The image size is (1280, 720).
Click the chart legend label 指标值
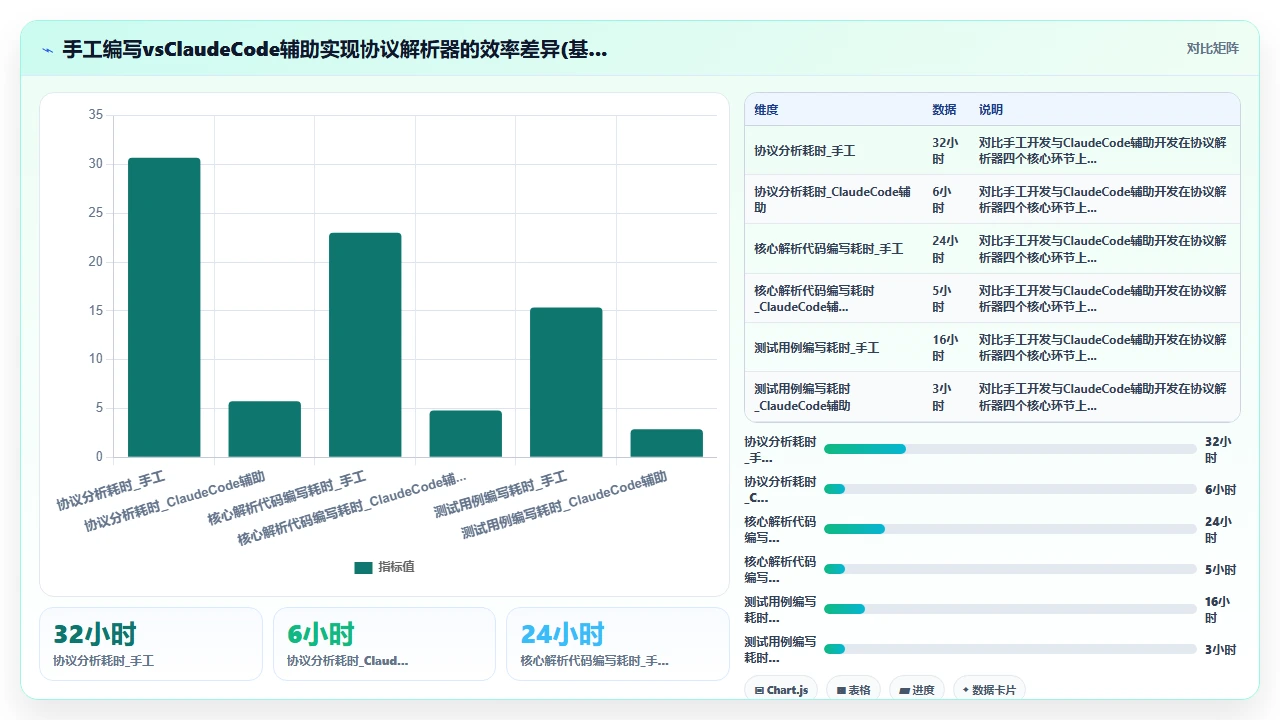396,567
